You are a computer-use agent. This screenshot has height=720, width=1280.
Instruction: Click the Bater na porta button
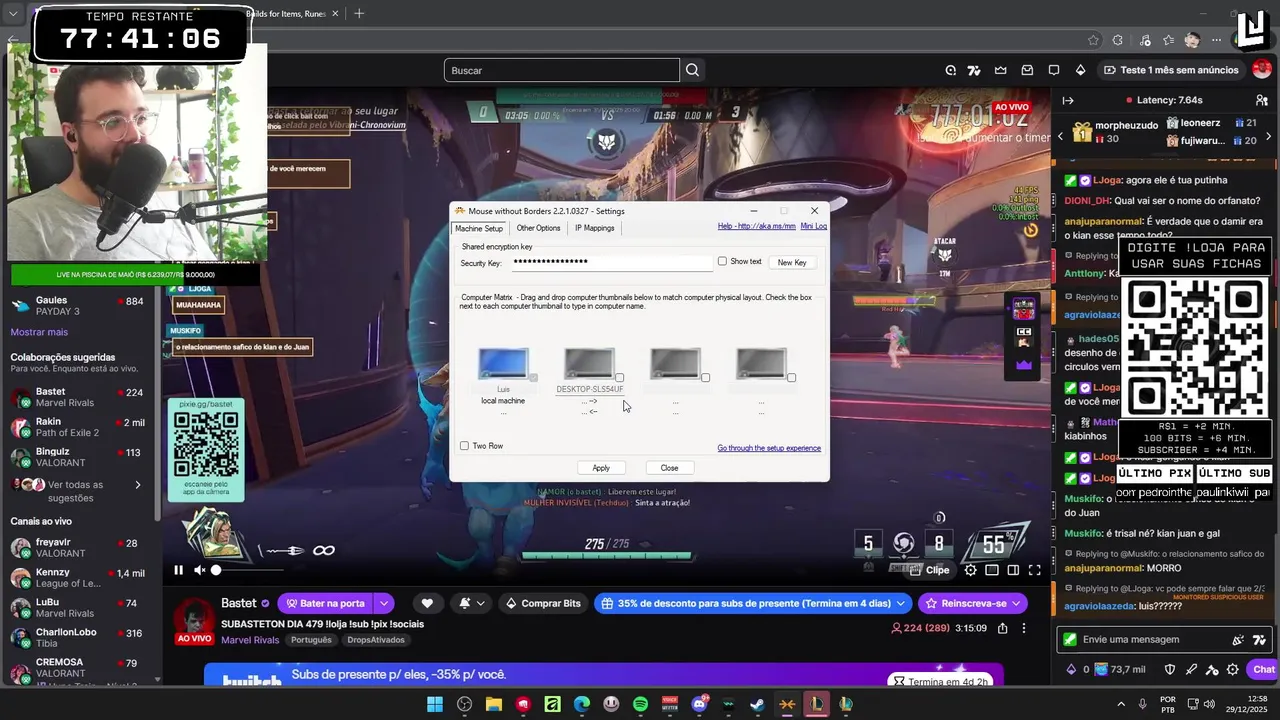pyautogui.click(x=325, y=603)
